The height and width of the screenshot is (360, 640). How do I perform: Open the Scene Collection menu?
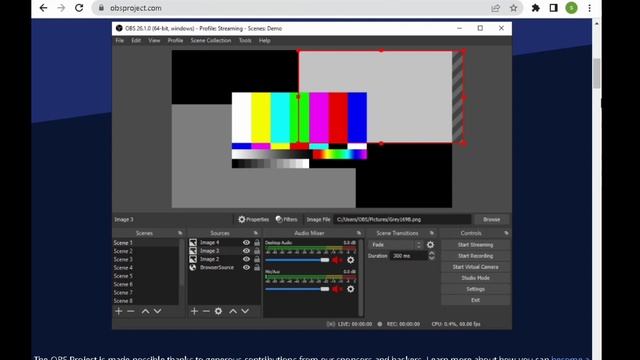pos(211,41)
